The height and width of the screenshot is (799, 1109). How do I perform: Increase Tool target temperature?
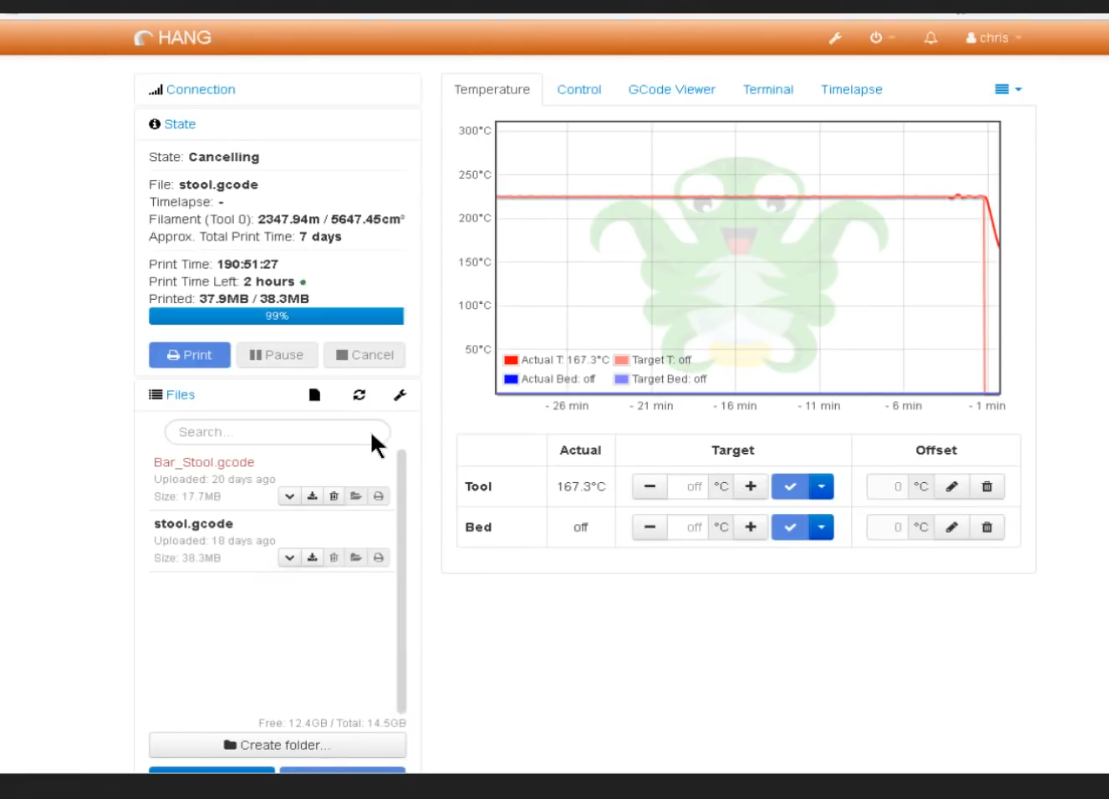coord(750,486)
